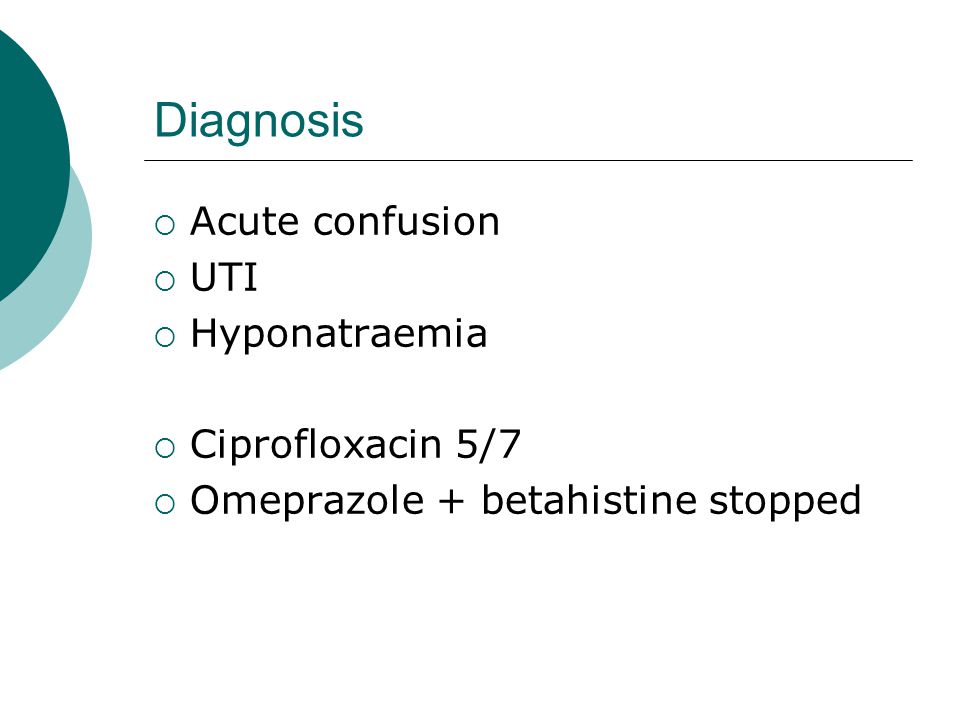Click the UTI text

coord(224,277)
